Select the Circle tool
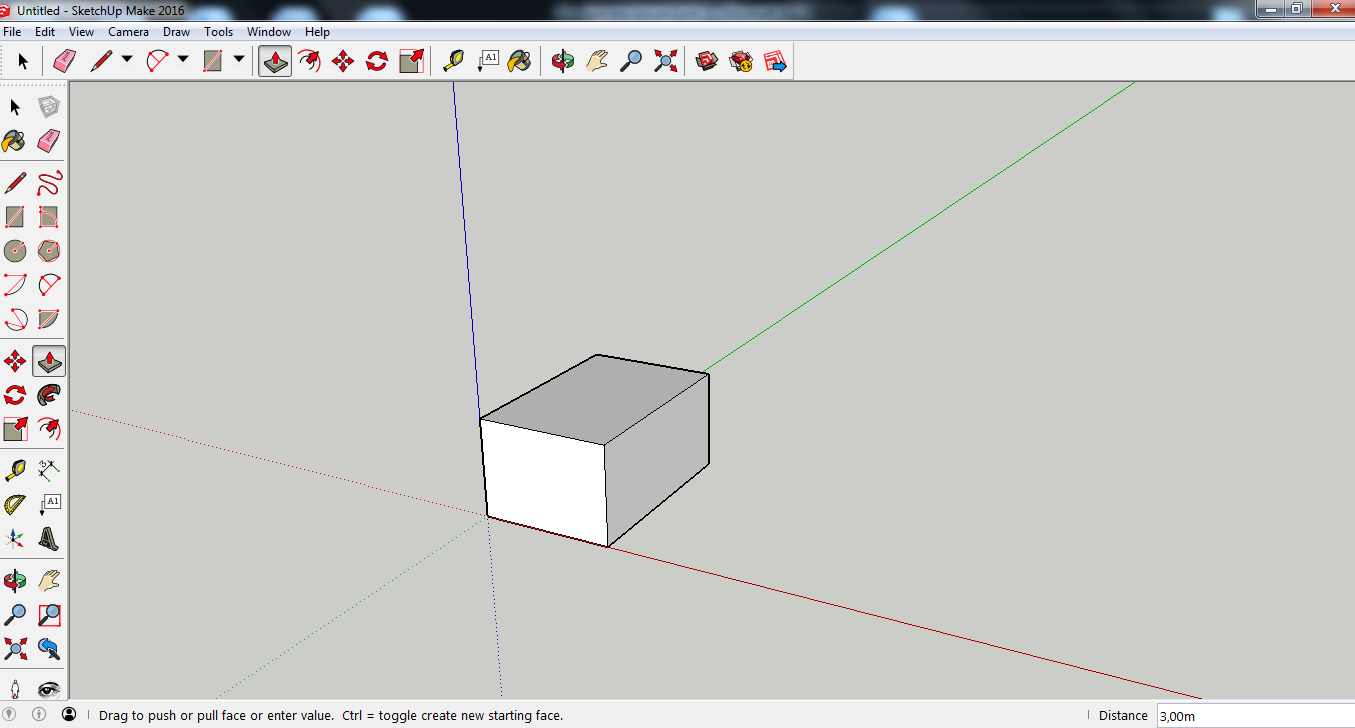This screenshot has height=728, width=1355. (15, 250)
